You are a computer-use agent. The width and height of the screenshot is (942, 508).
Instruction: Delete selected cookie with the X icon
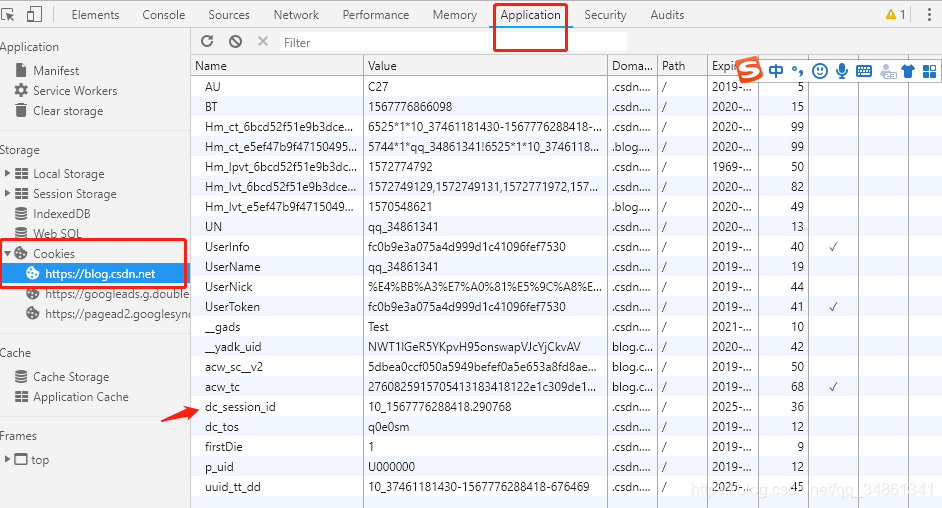[263, 41]
